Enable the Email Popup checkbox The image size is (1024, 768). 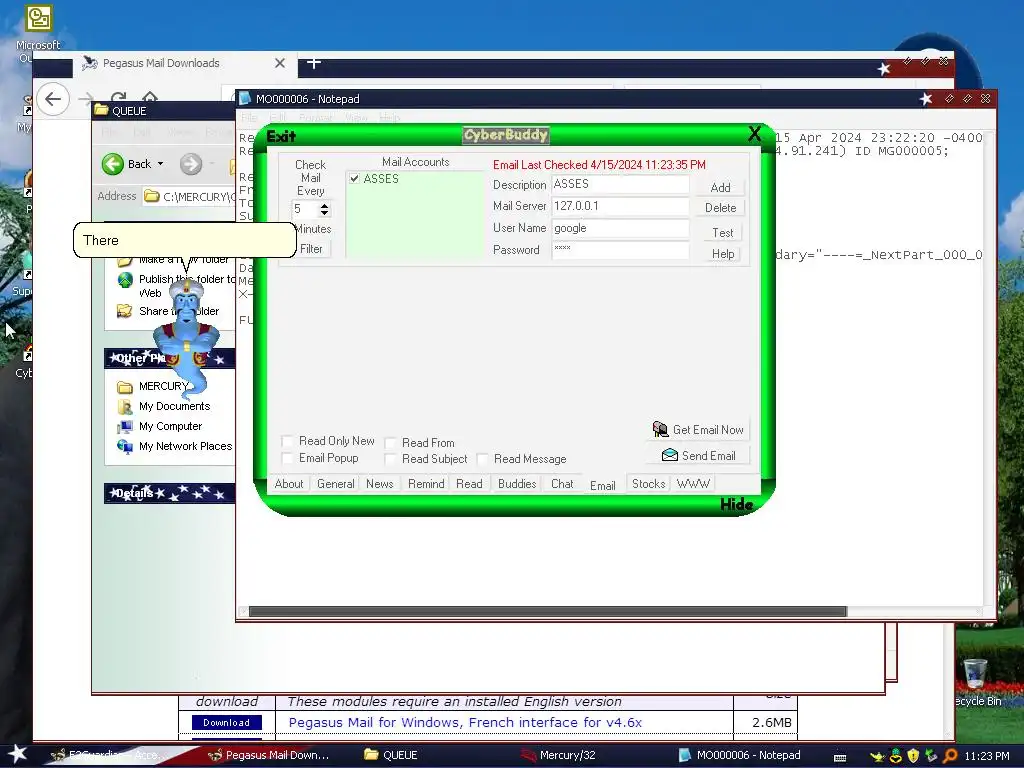pyautogui.click(x=287, y=458)
